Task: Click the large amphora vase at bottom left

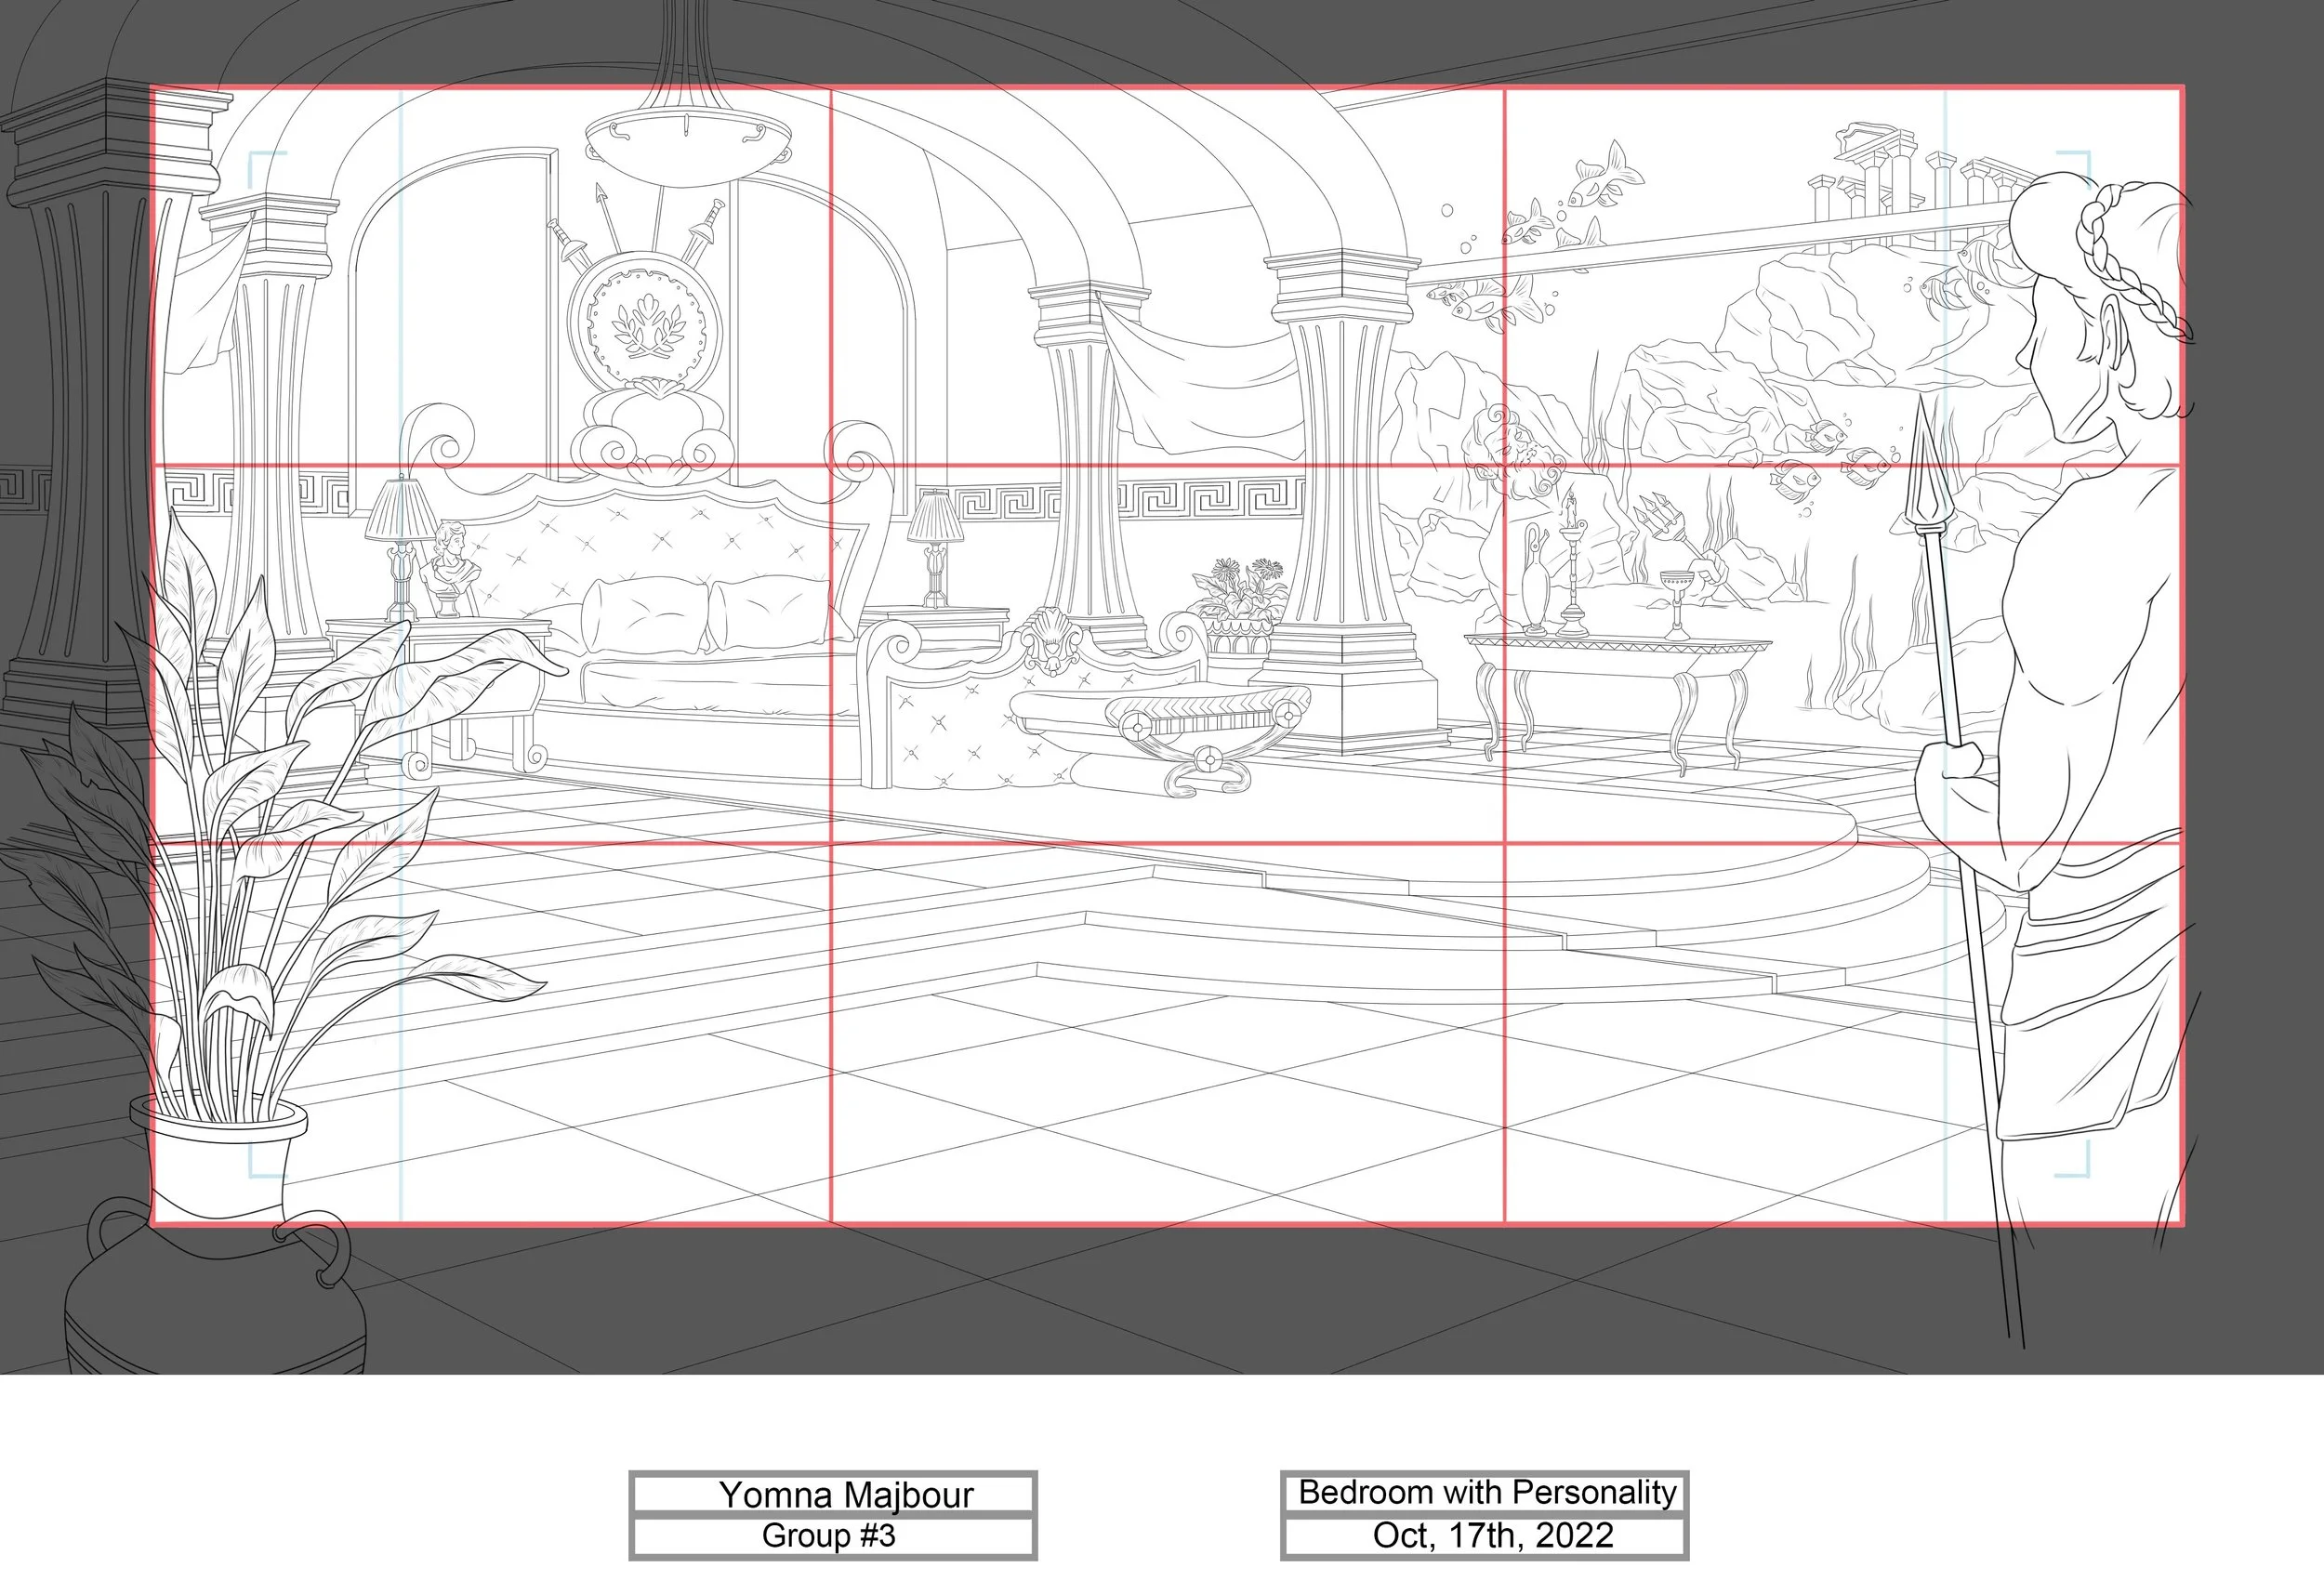Action: point(215,1300)
